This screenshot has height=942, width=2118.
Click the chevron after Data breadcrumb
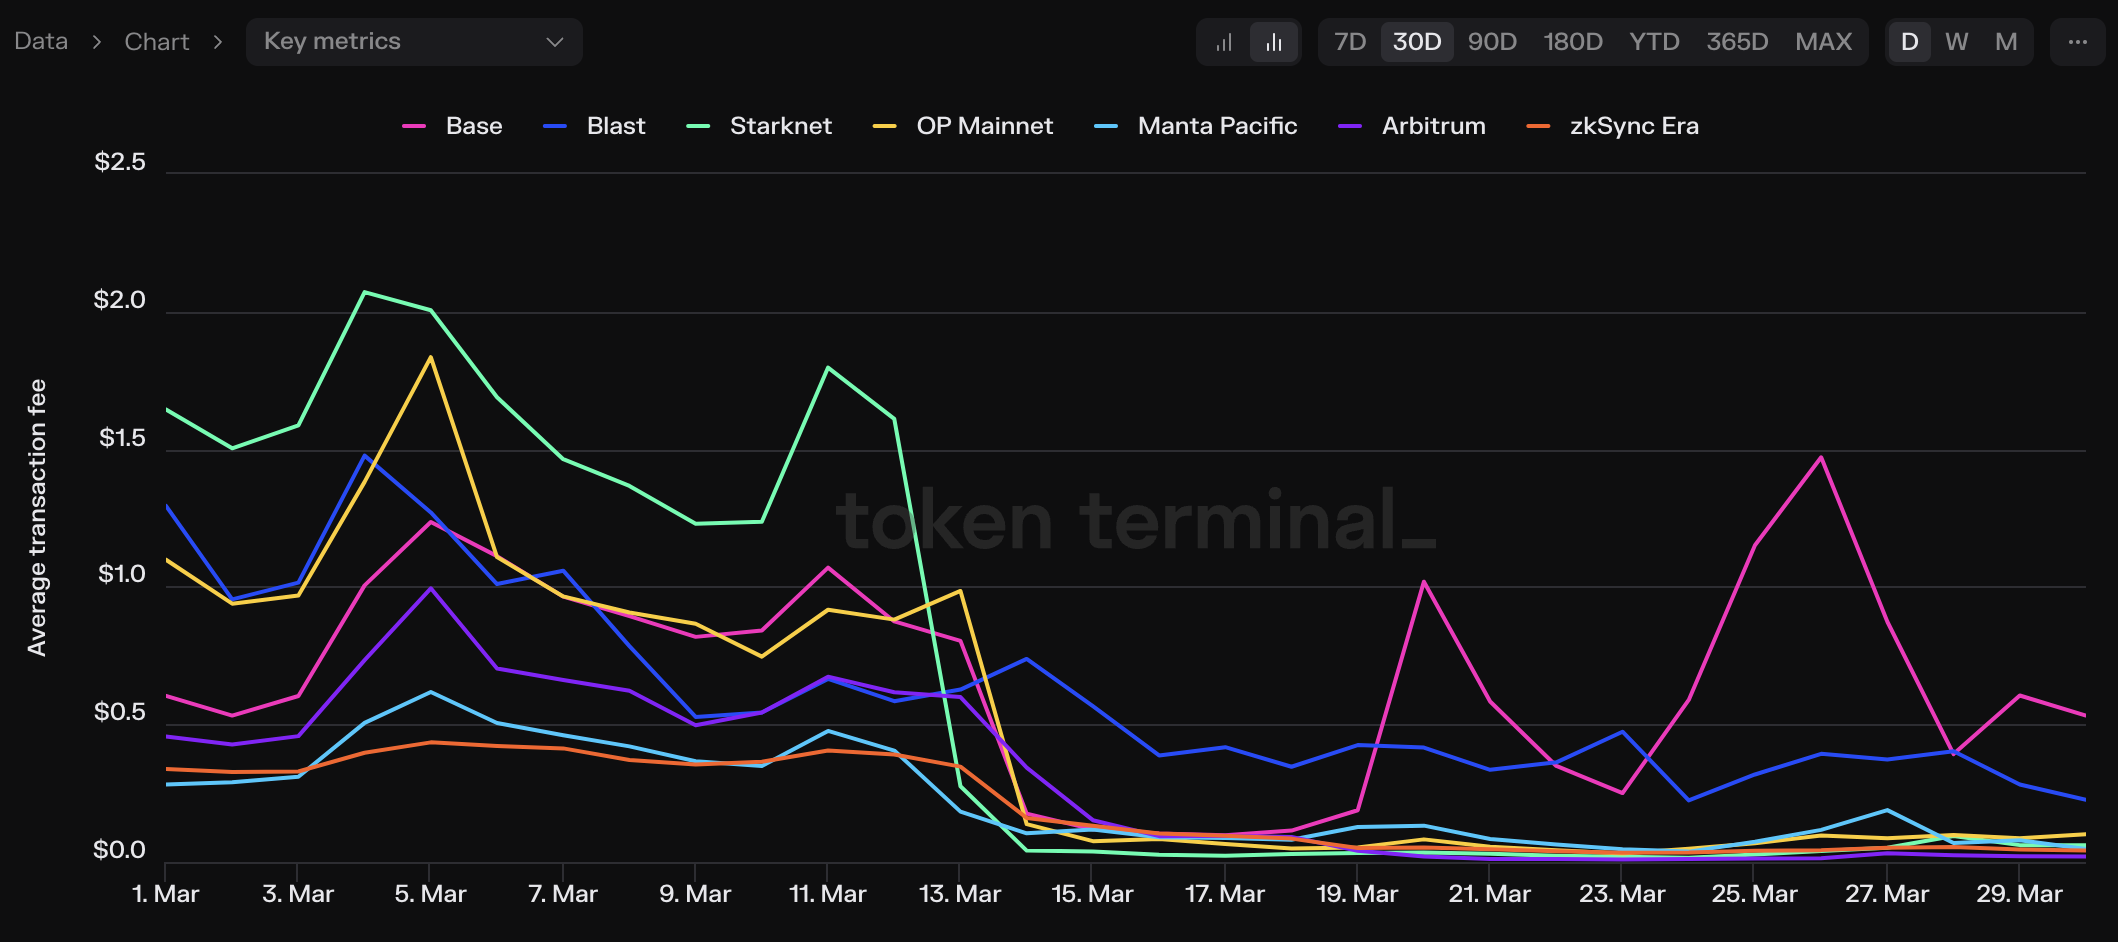pyautogui.click(x=97, y=42)
